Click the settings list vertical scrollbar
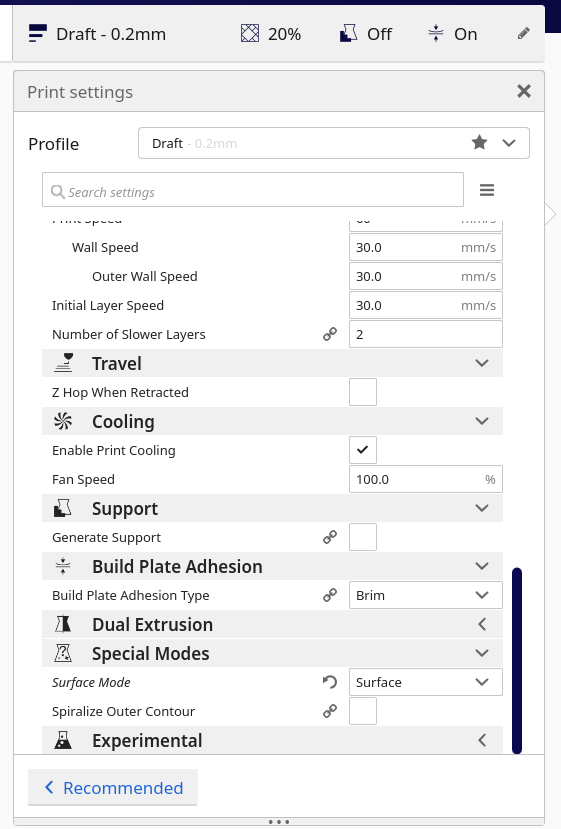Screen dimensions: 561x829 pyautogui.click(x=517, y=660)
